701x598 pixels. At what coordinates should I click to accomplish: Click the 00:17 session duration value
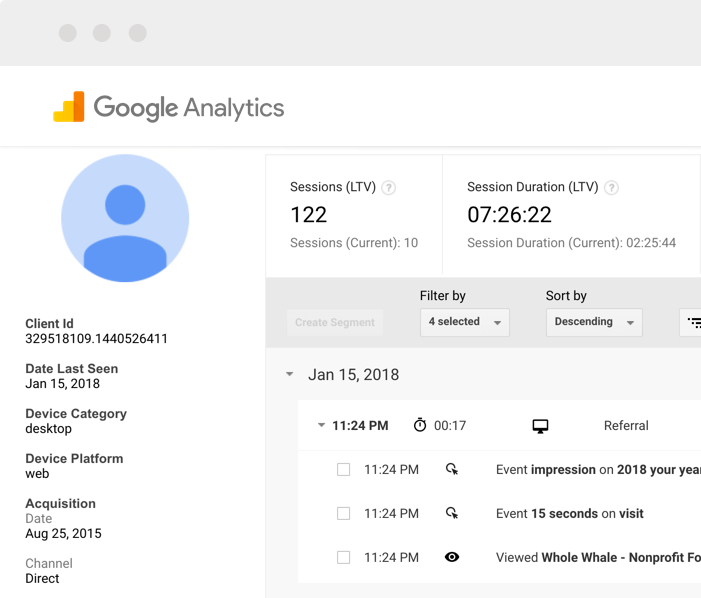tap(450, 425)
